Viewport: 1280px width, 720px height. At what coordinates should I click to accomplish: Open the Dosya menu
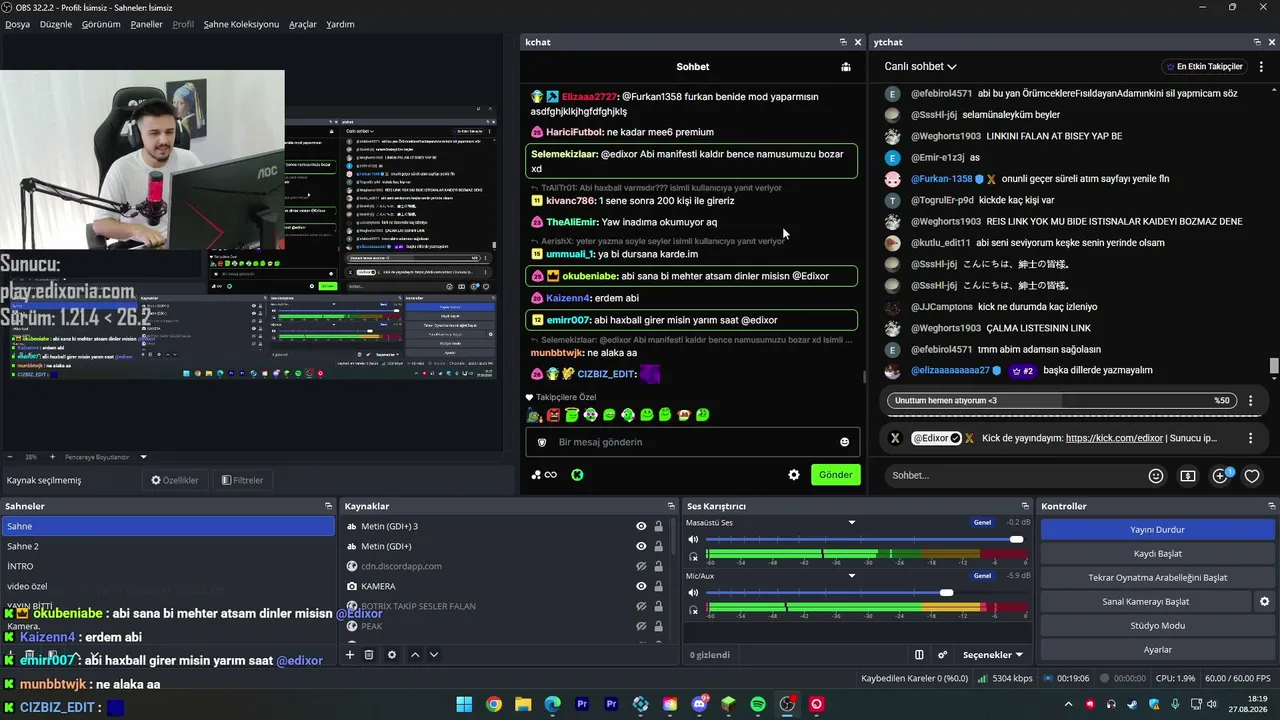(x=17, y=24)
